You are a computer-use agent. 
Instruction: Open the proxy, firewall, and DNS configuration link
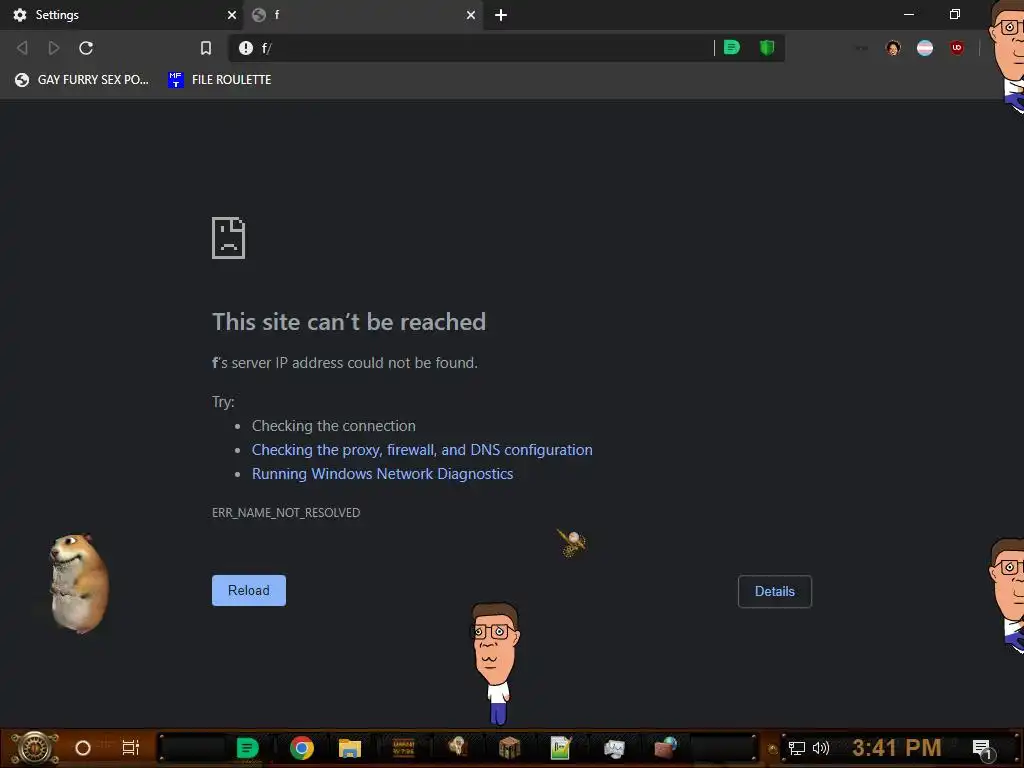click(422, 450)
